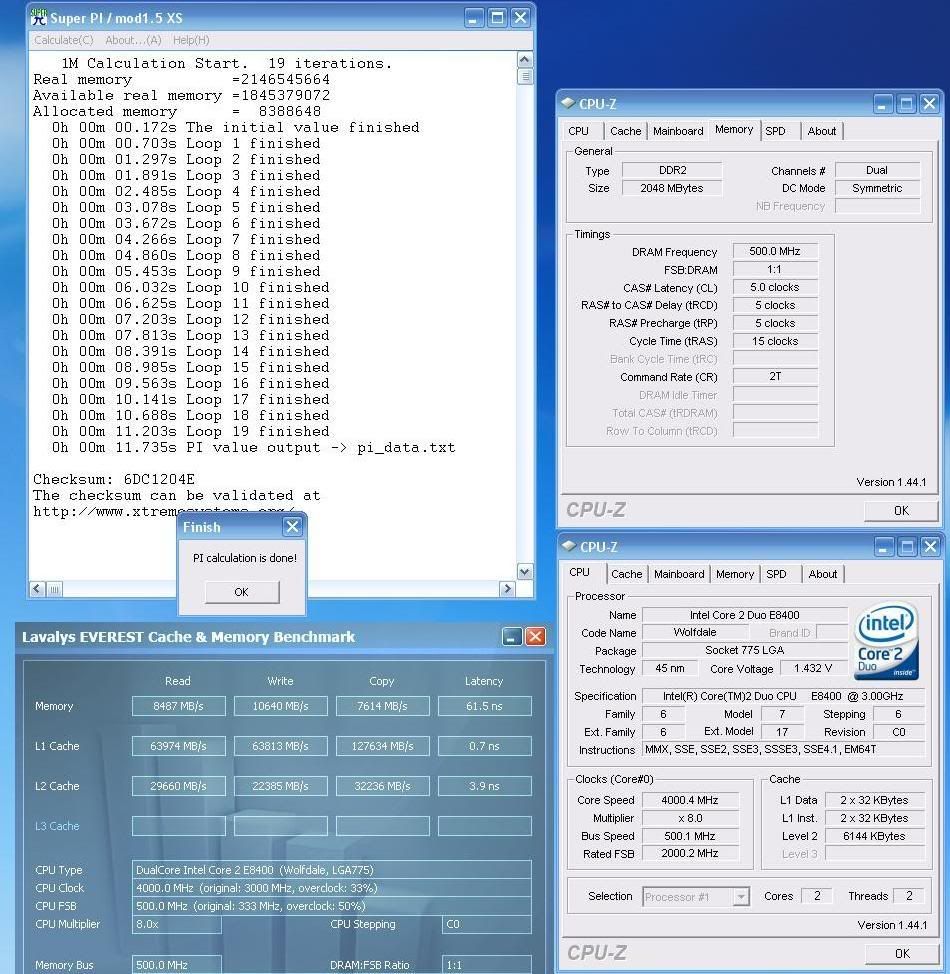Click the L1 Cache Read value 63974 MB/s

pos(178,746)
